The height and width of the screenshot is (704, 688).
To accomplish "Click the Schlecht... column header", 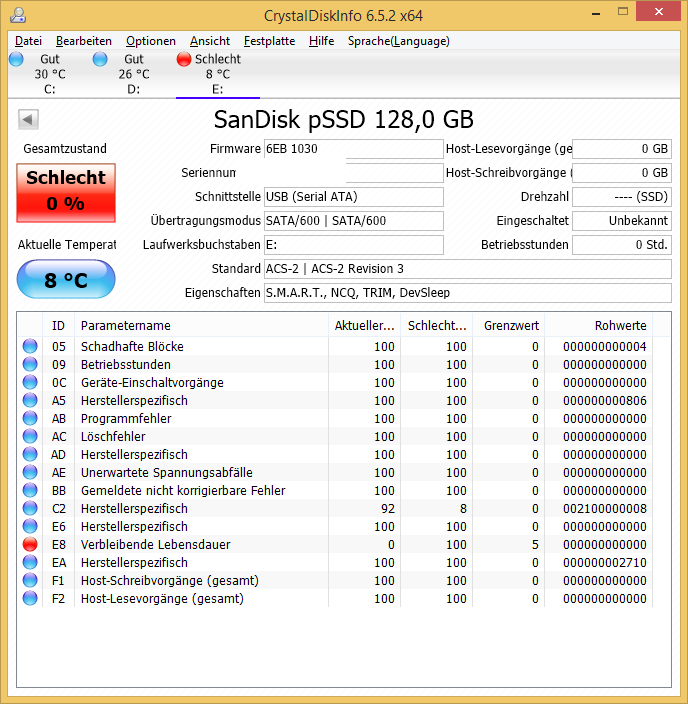I will (x=437, y=326).
